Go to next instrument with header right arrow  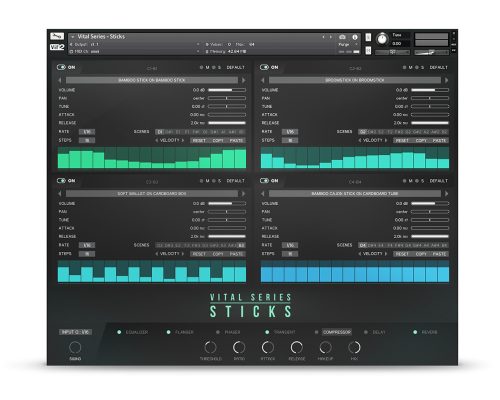pyautogui.click(x=330, y=37)
